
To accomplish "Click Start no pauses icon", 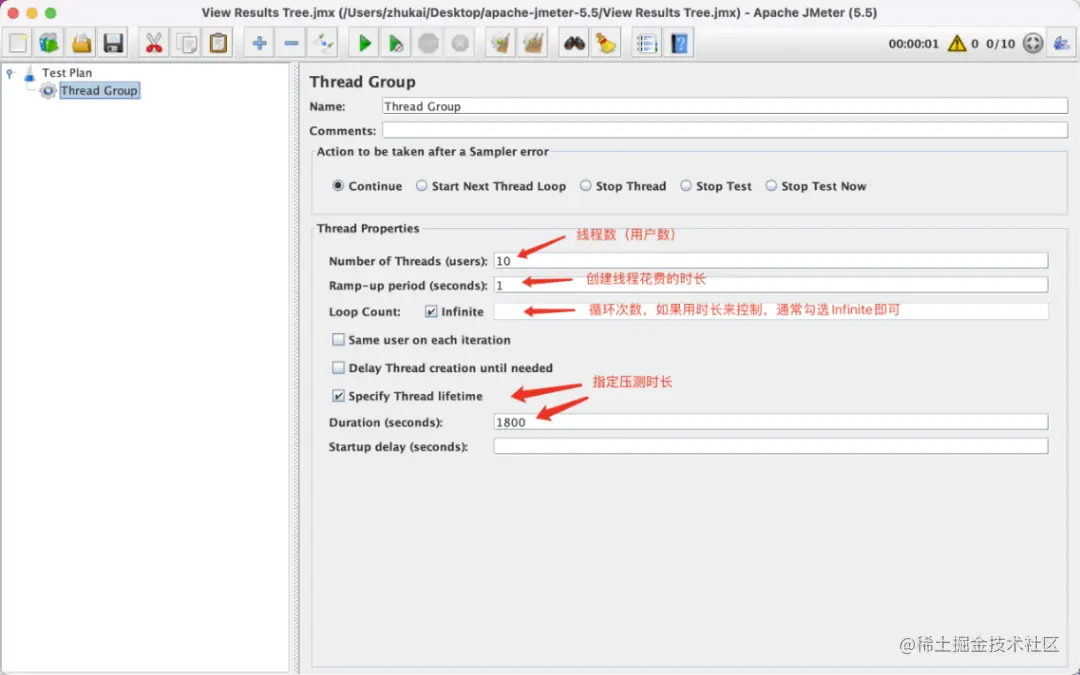I will tap(396, 43).
